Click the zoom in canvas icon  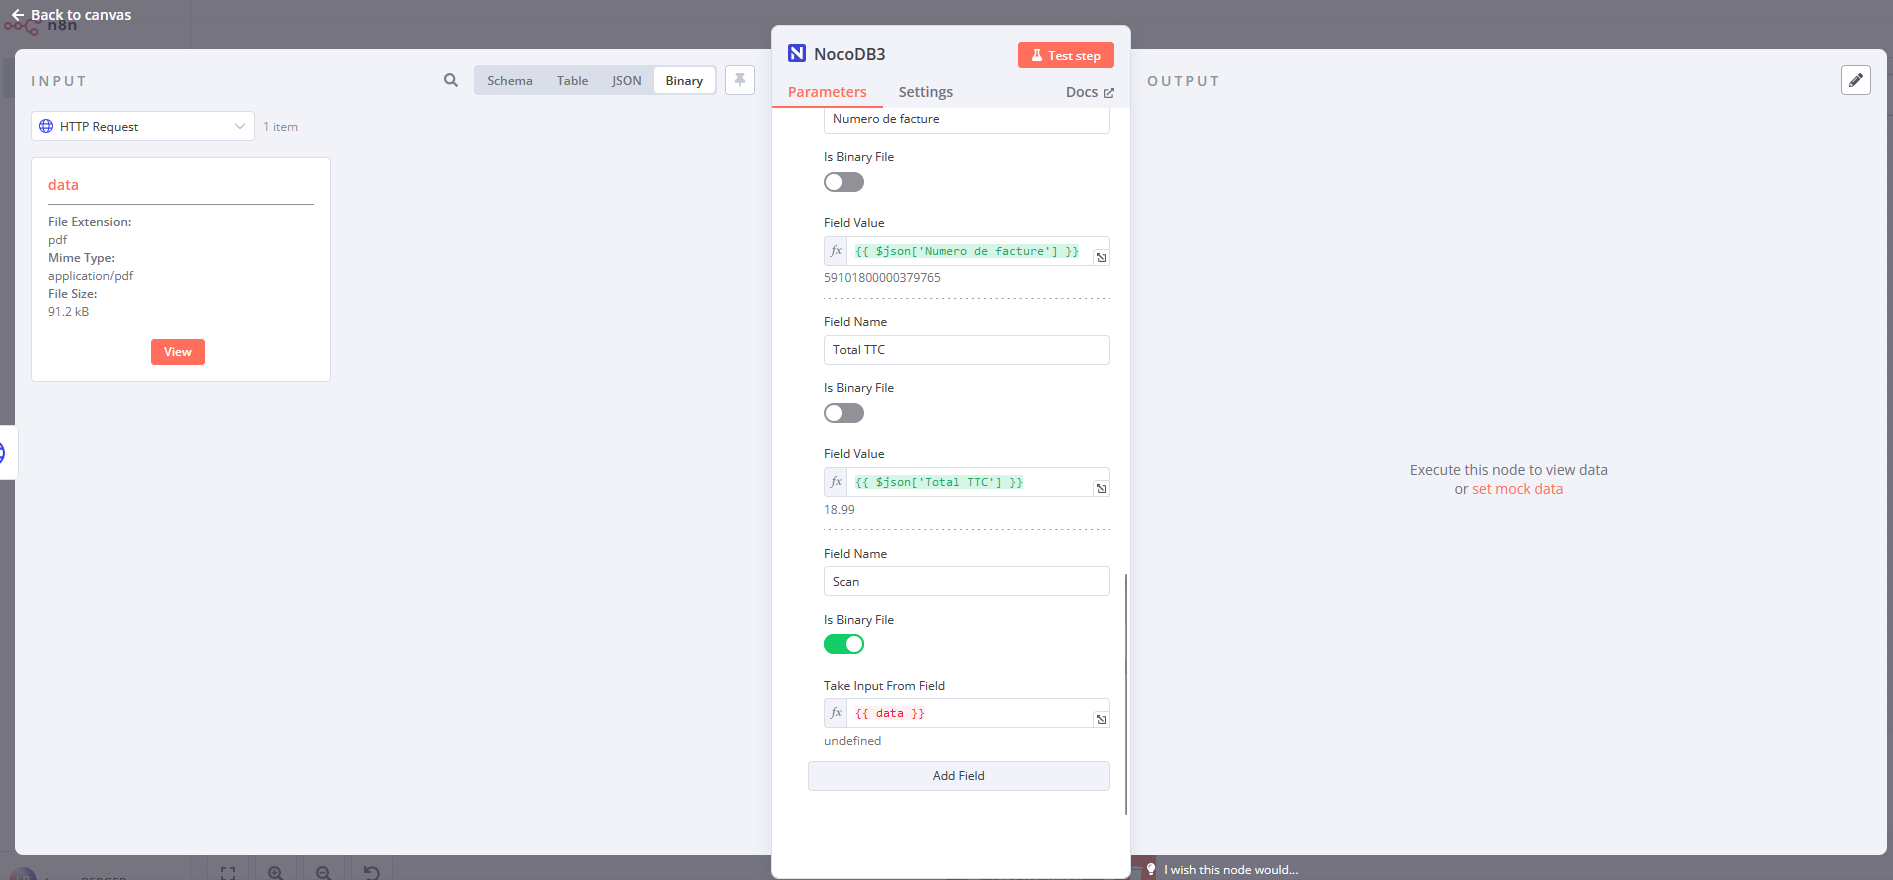coord(276,873)
